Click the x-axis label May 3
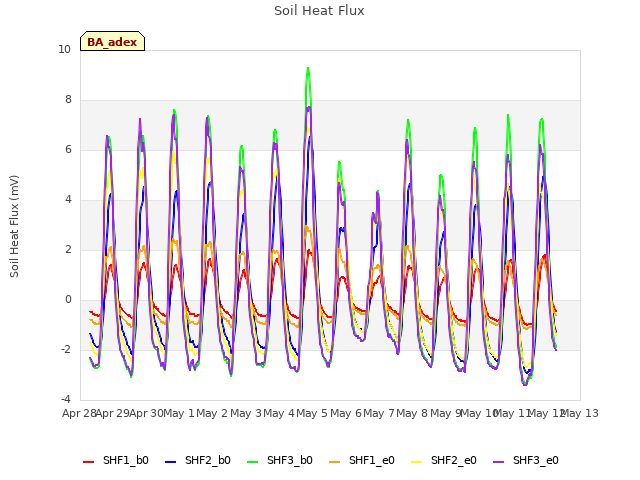The height and width of the screenshot is (480, 640). point(246,413)
